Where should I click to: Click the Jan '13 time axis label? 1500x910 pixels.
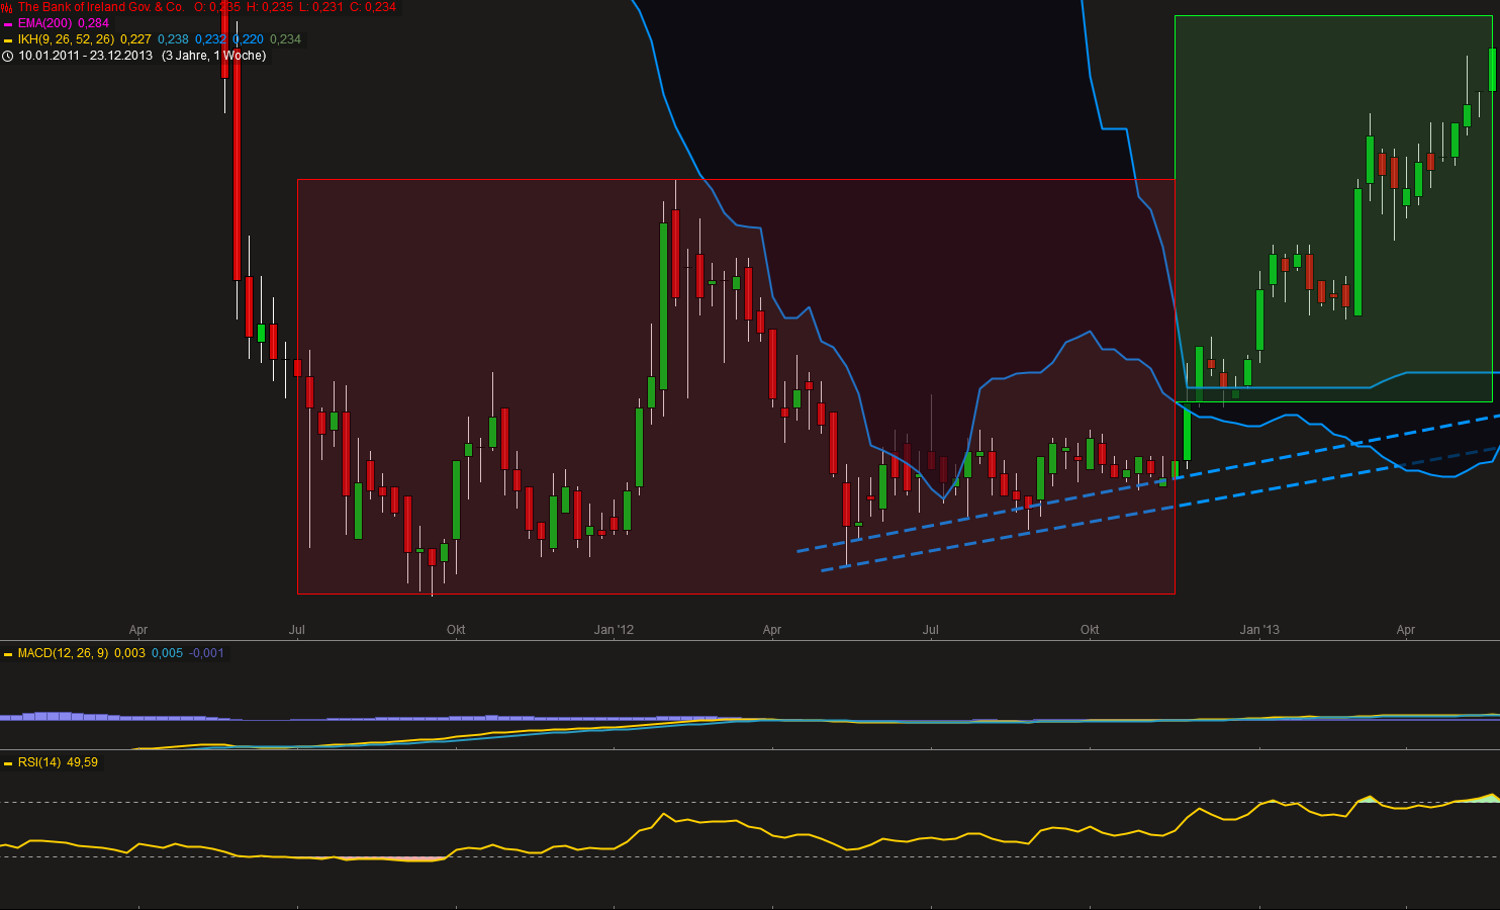1260,630
